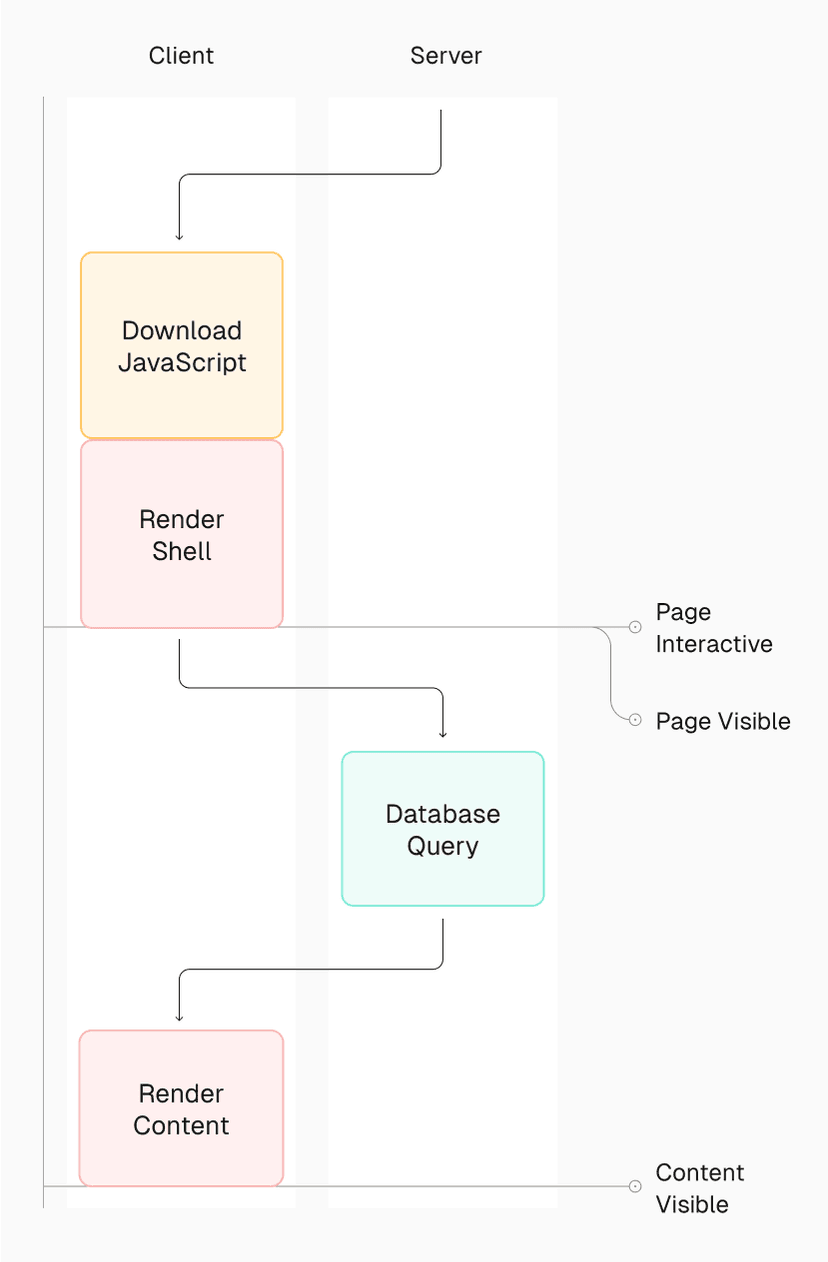Select the Server column header

445,56
